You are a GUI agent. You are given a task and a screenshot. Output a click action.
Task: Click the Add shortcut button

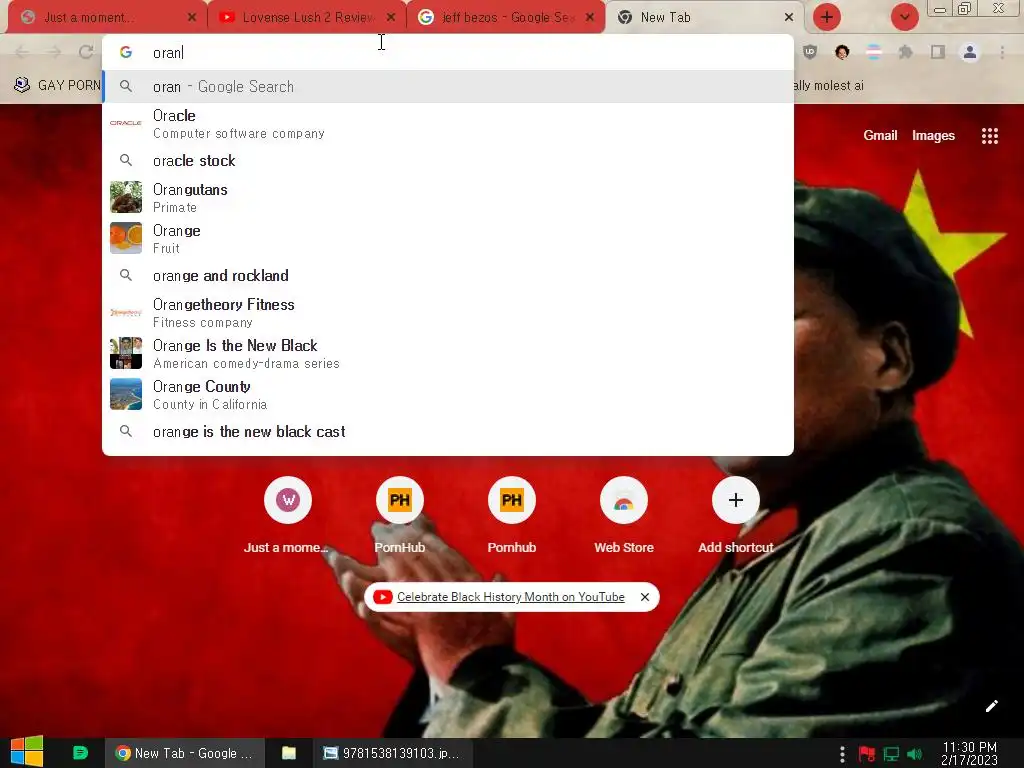(735, 516)
